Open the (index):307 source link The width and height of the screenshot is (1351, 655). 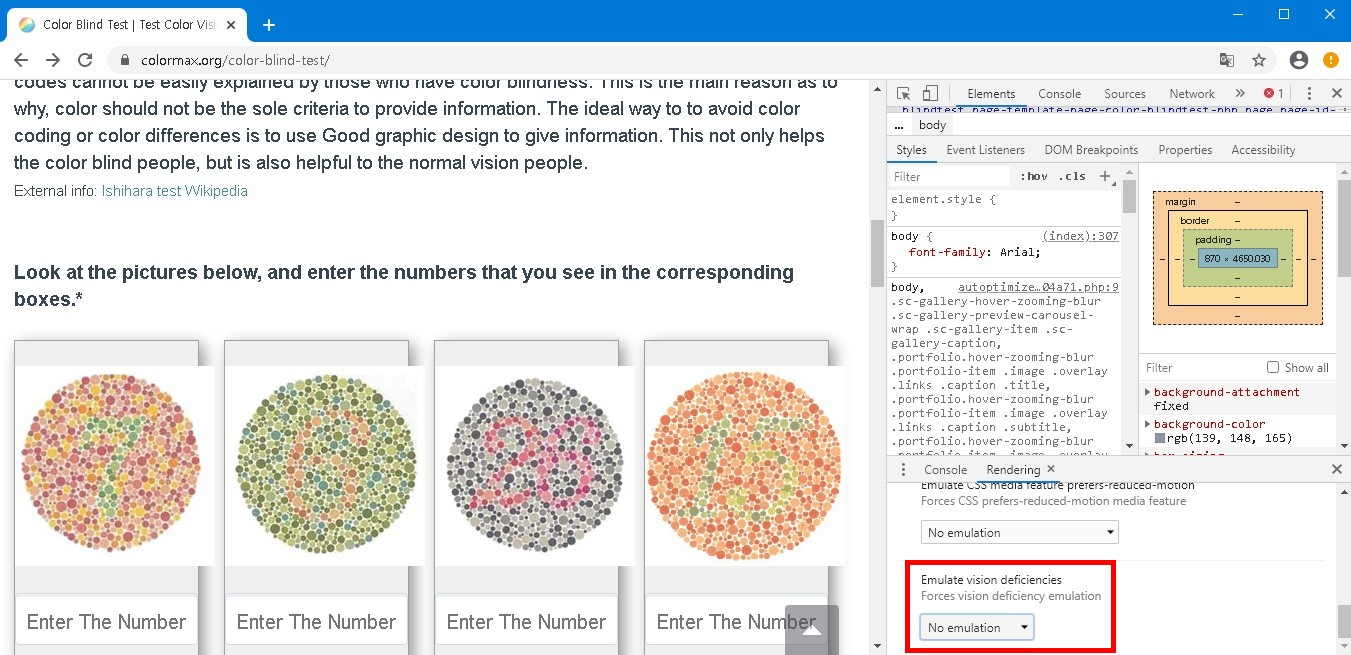coord(1080,236)
